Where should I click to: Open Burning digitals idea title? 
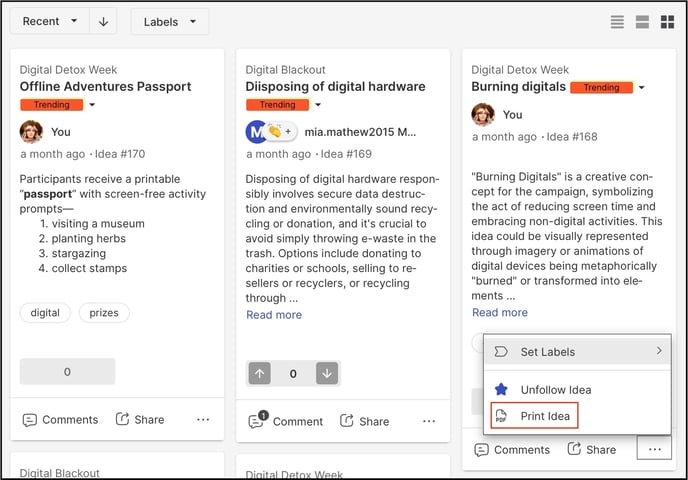click(x=519, y=86)
